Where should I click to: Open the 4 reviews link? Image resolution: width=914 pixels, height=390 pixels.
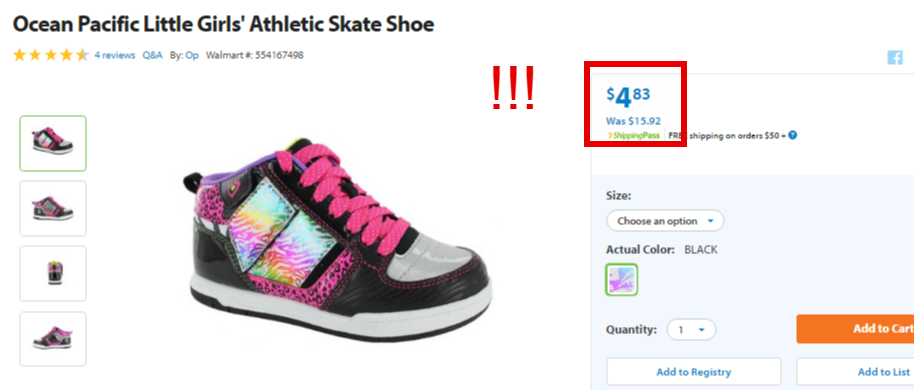pos(115,55)
